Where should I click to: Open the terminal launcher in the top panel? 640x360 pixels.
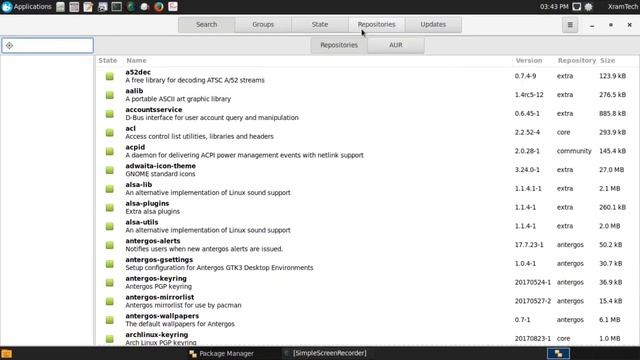[116, 7]
